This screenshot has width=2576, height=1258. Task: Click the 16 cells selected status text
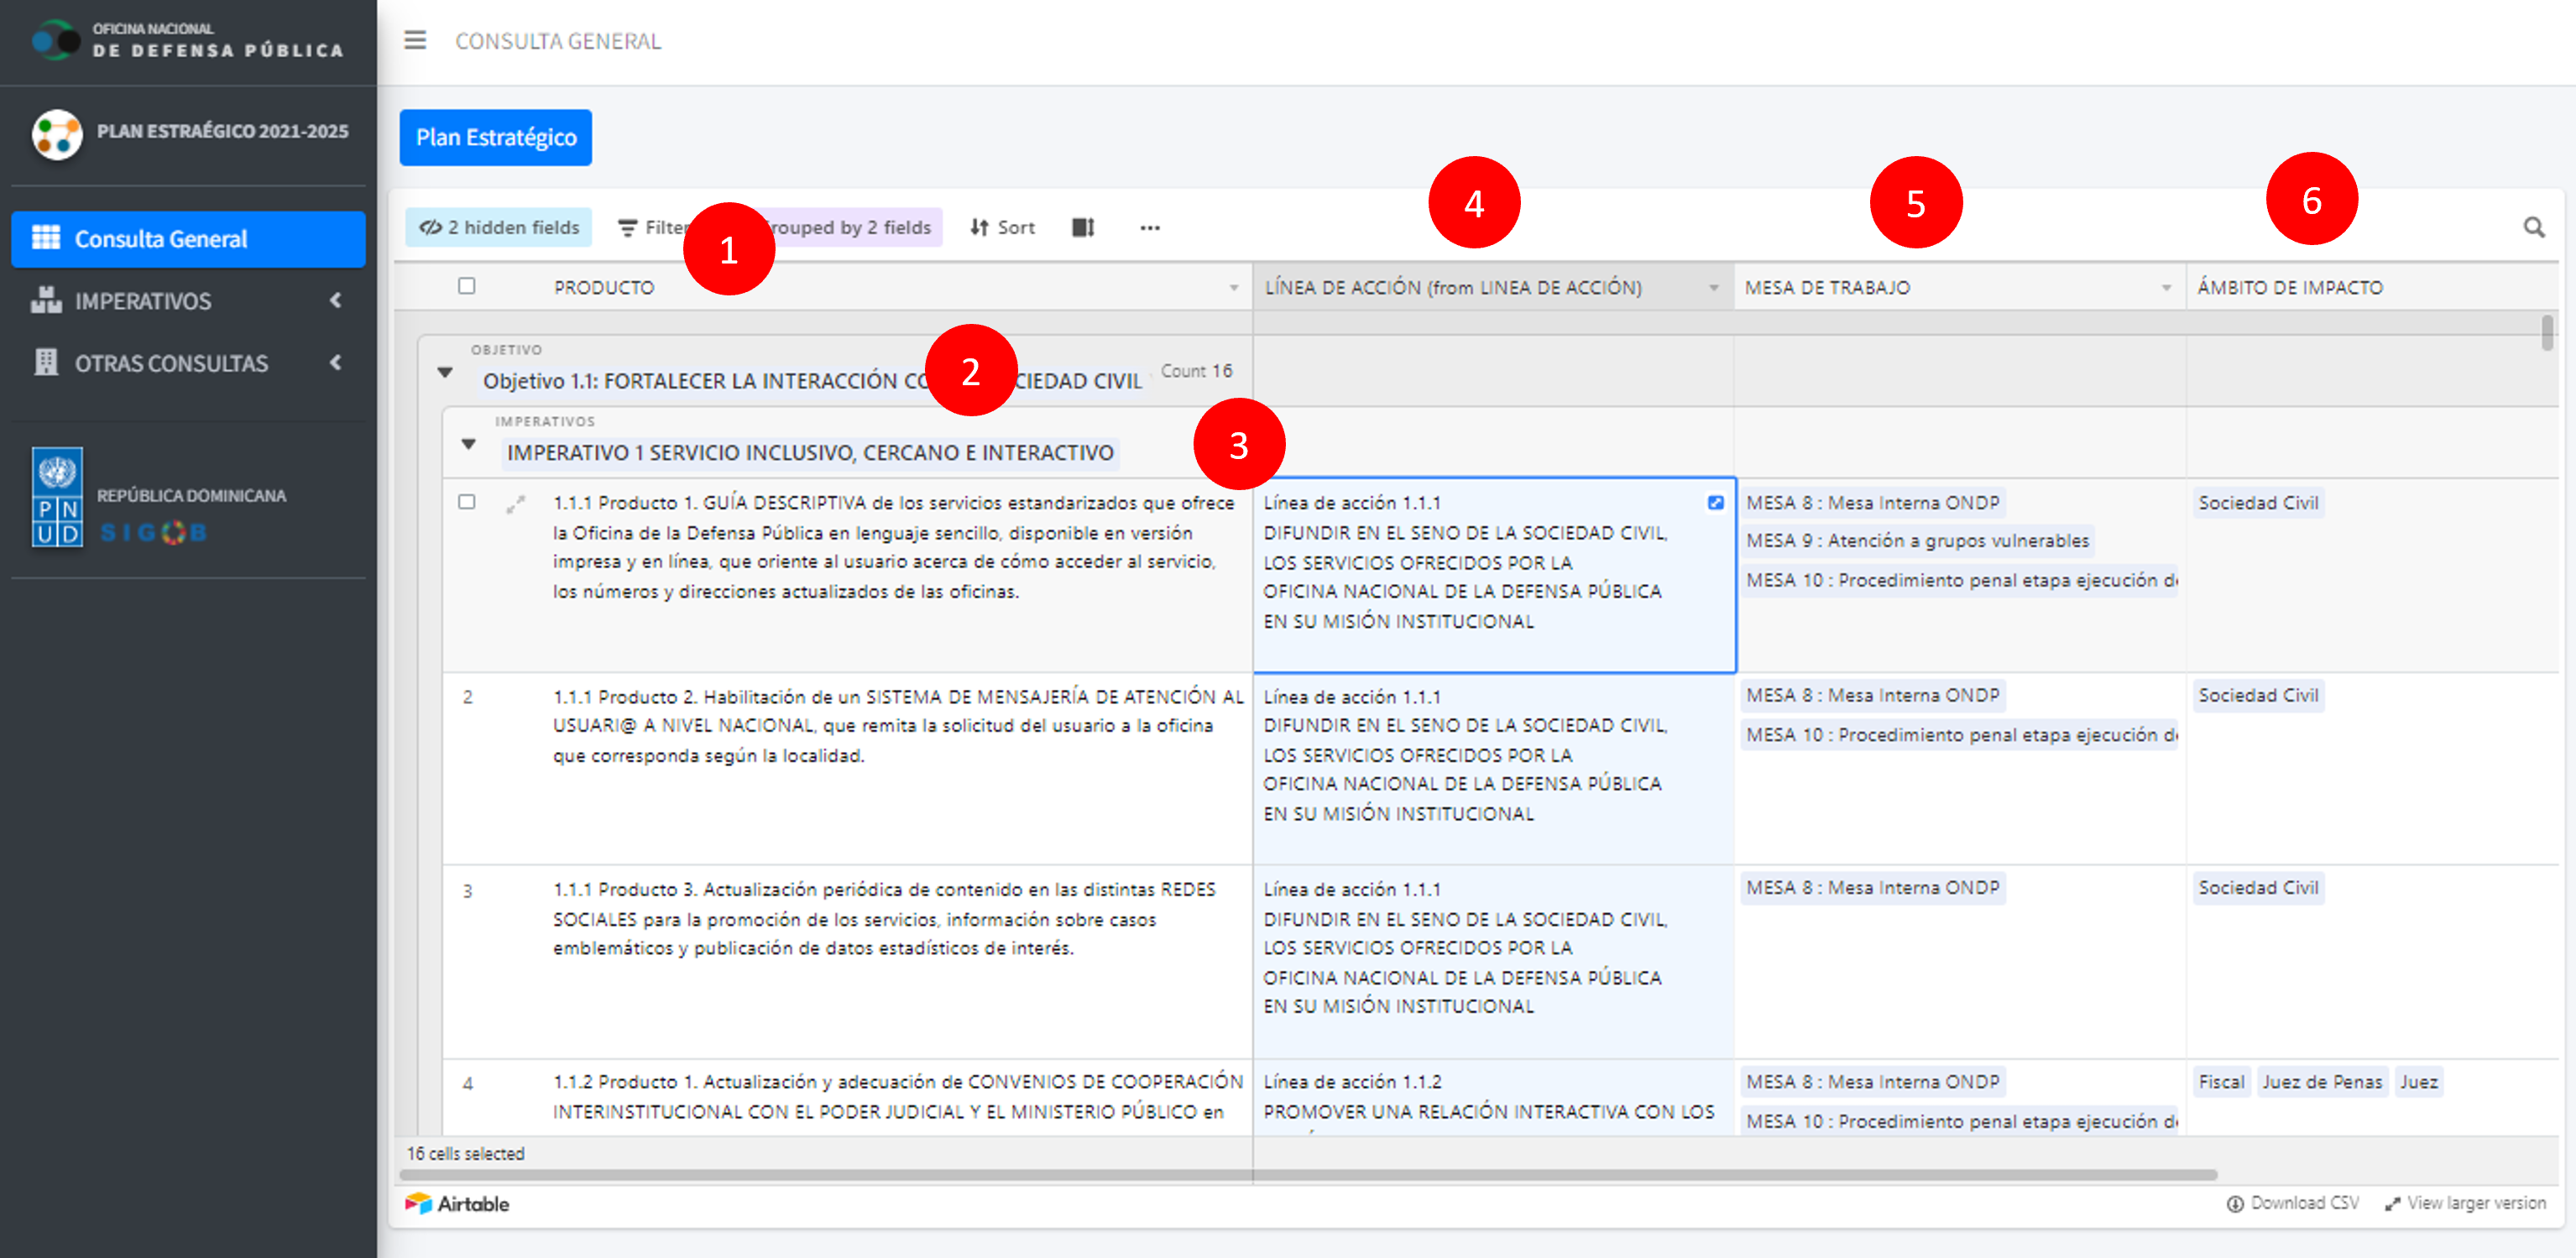point(465,1153)
